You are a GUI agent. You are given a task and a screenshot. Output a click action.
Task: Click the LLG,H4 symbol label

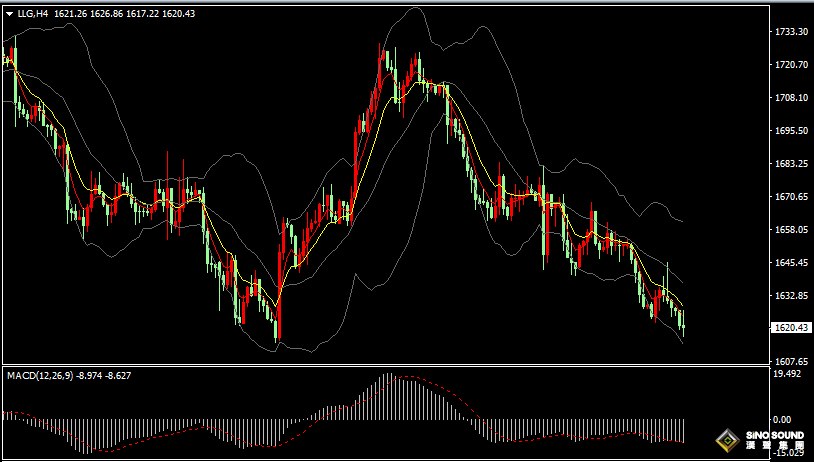coord(33,14)
